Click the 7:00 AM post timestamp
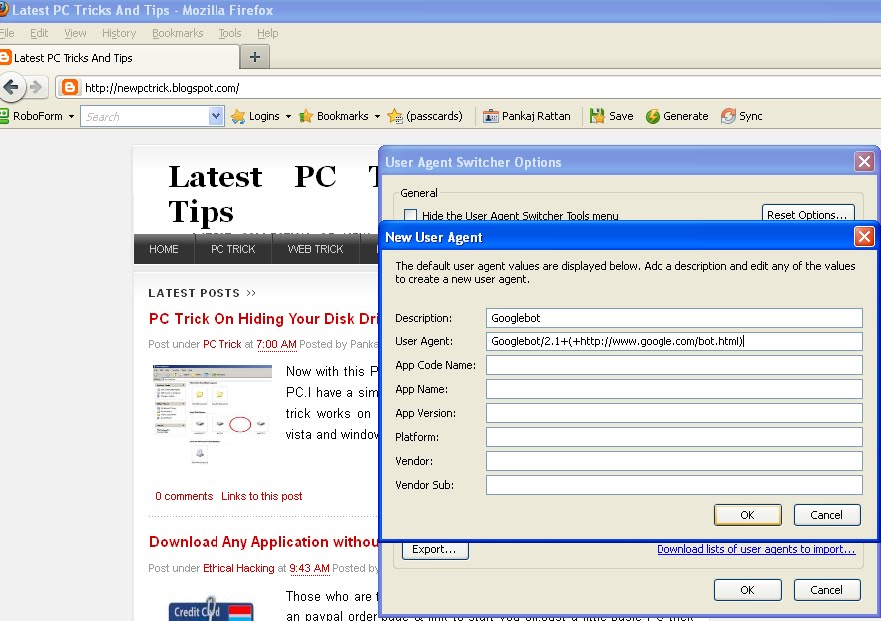 (276, 344)
